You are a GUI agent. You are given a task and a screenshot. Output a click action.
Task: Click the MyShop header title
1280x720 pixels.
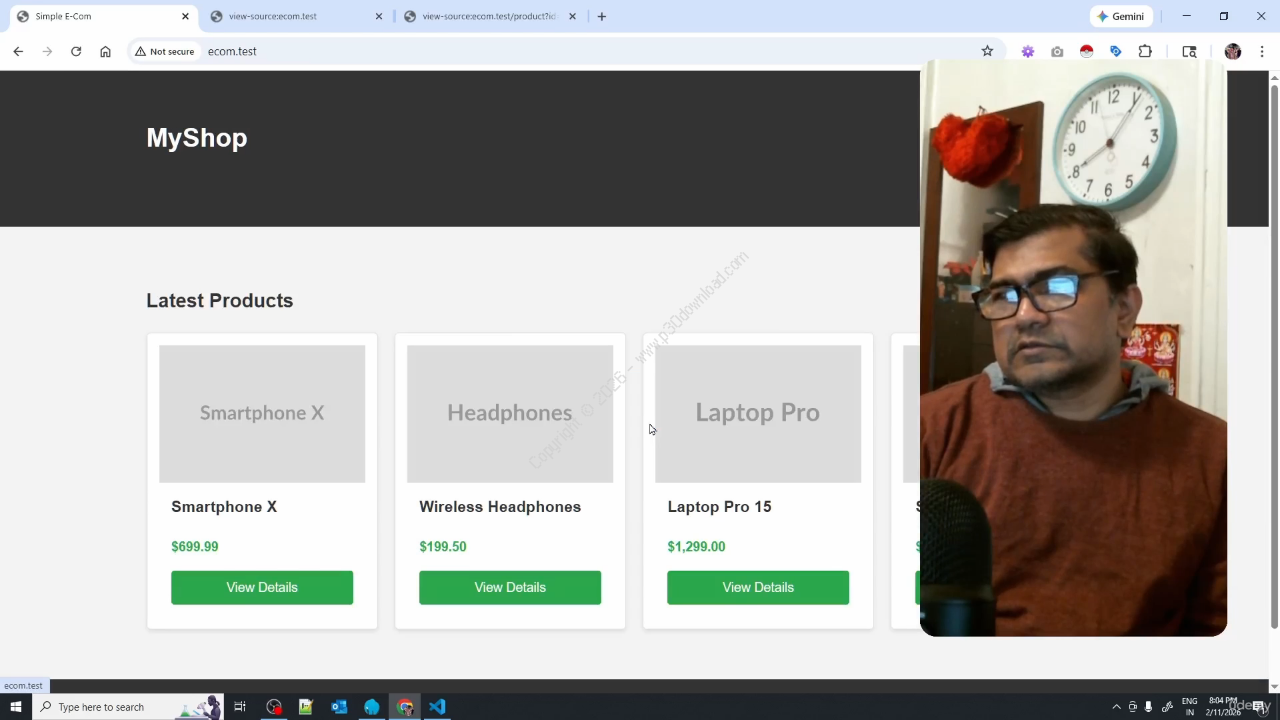coord(197,138)
